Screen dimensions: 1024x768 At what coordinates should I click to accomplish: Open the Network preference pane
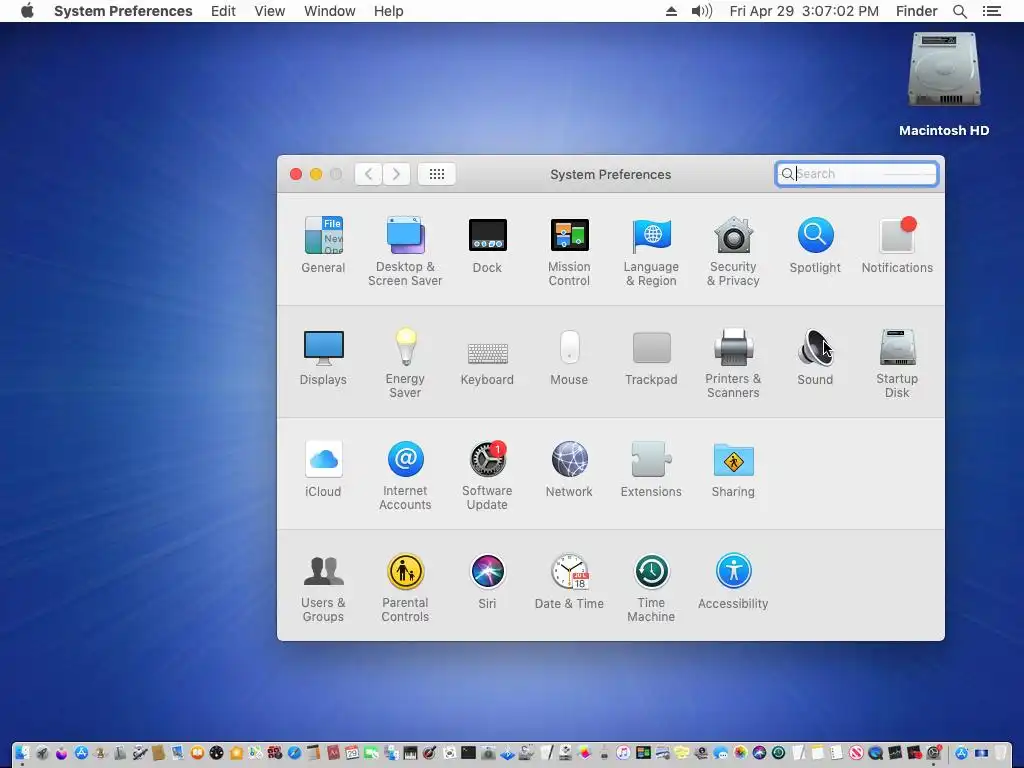click(569, 470)
